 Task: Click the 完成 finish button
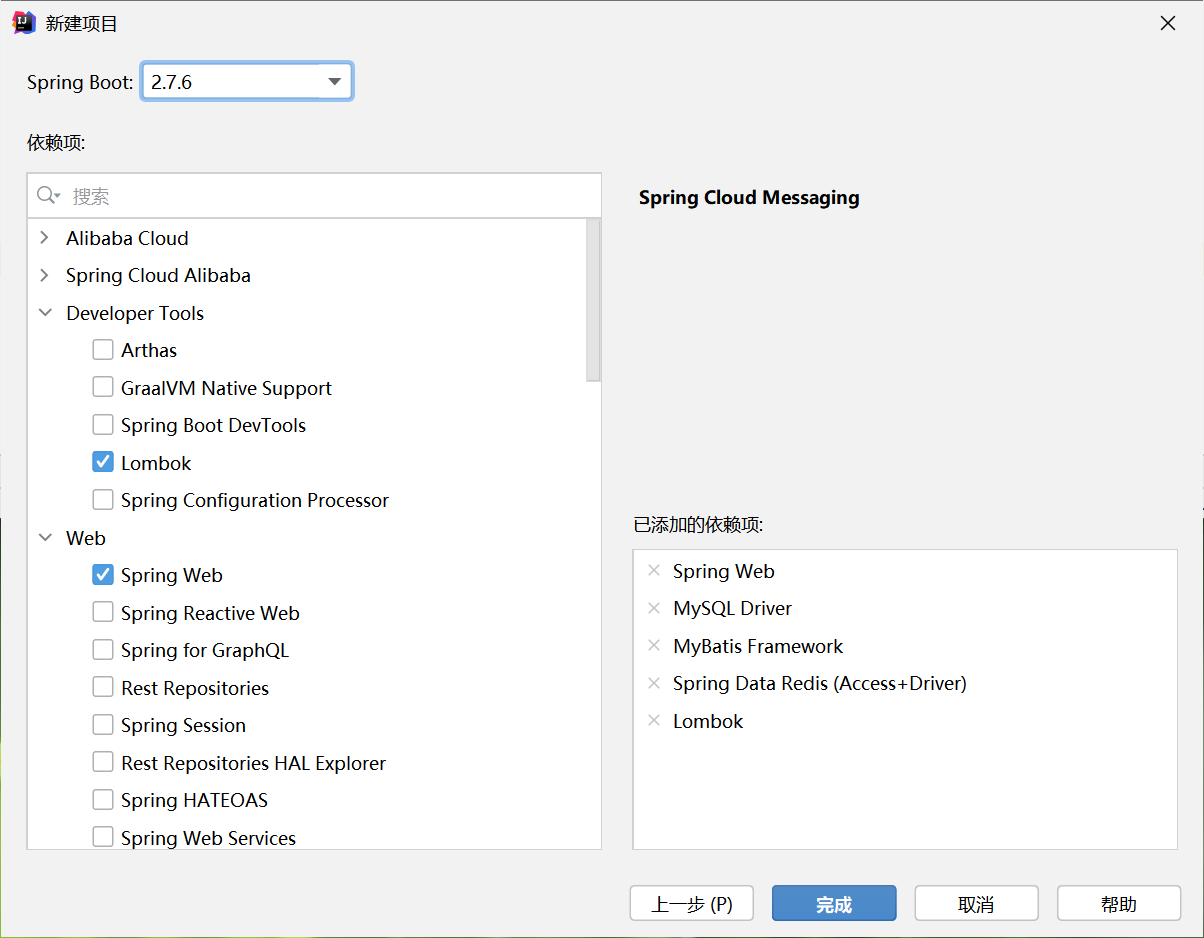[834, 904]
